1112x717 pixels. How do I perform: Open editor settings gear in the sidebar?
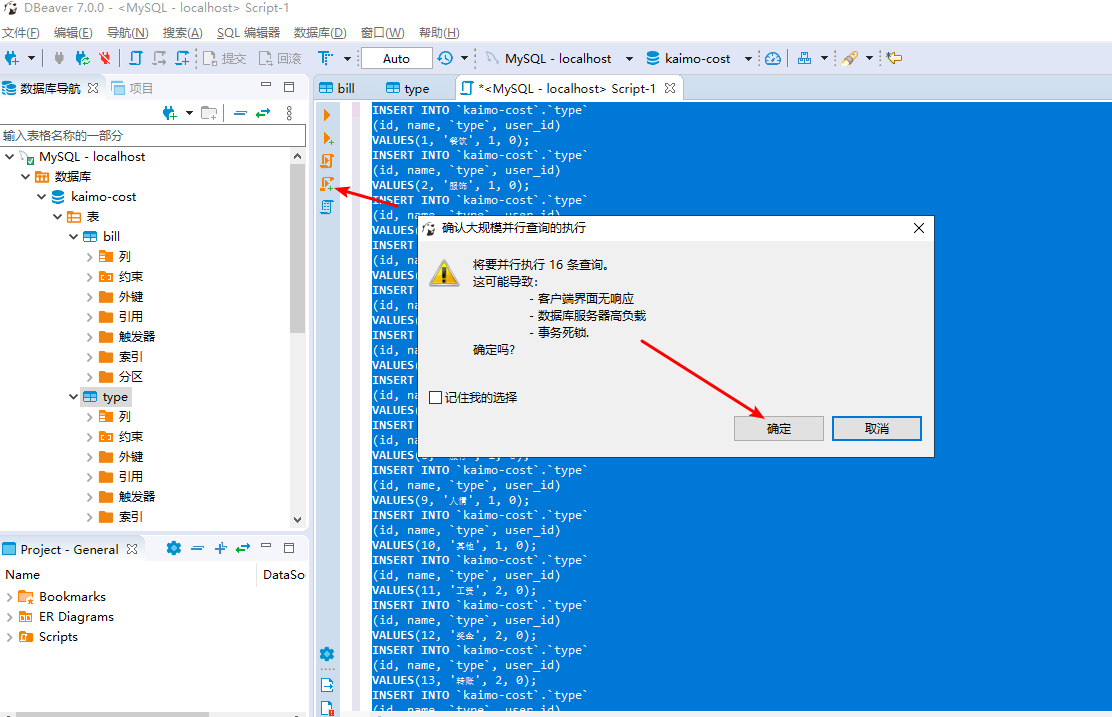327,654
